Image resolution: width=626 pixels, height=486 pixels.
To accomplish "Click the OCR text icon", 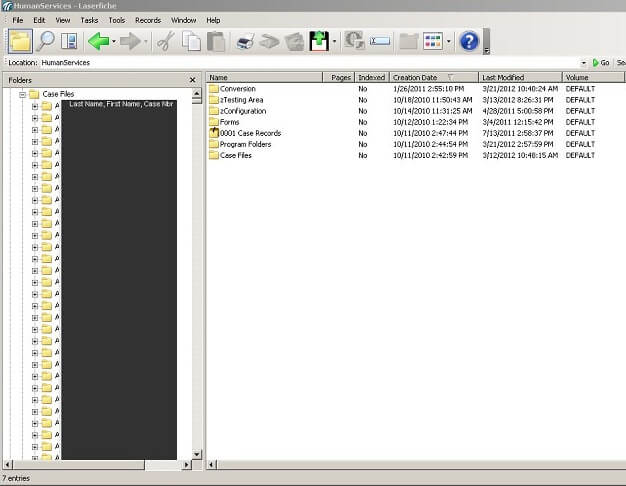I will pos(354,41).
